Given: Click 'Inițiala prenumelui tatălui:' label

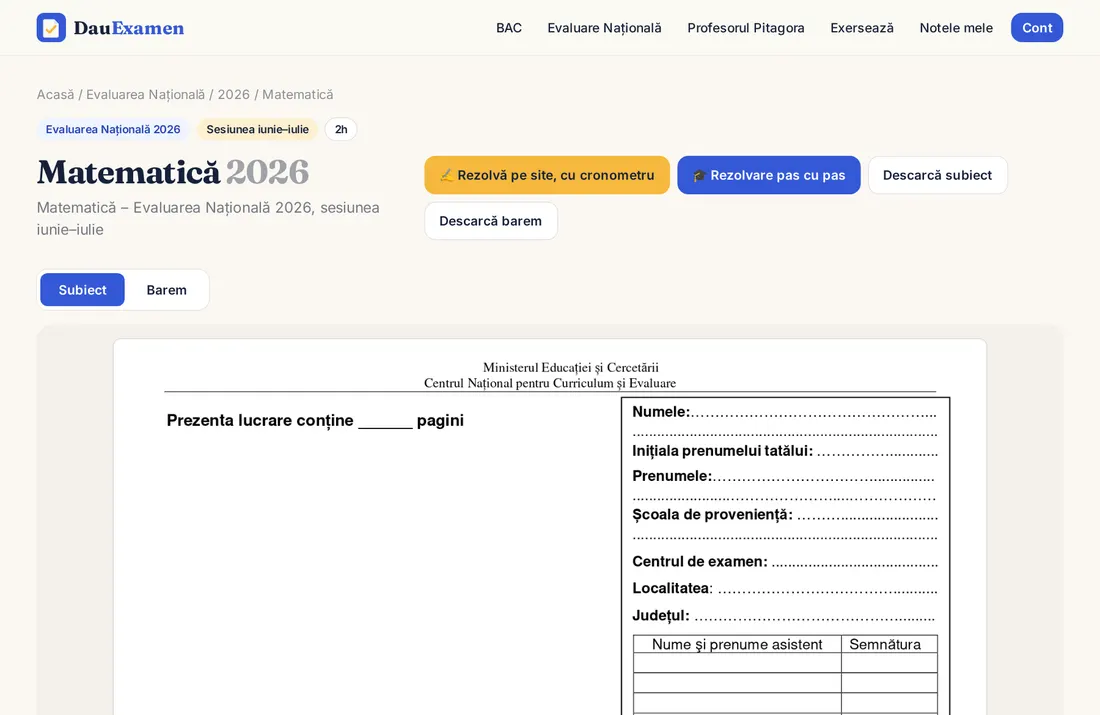Looking at the screenshot, I should pos(723,450).
